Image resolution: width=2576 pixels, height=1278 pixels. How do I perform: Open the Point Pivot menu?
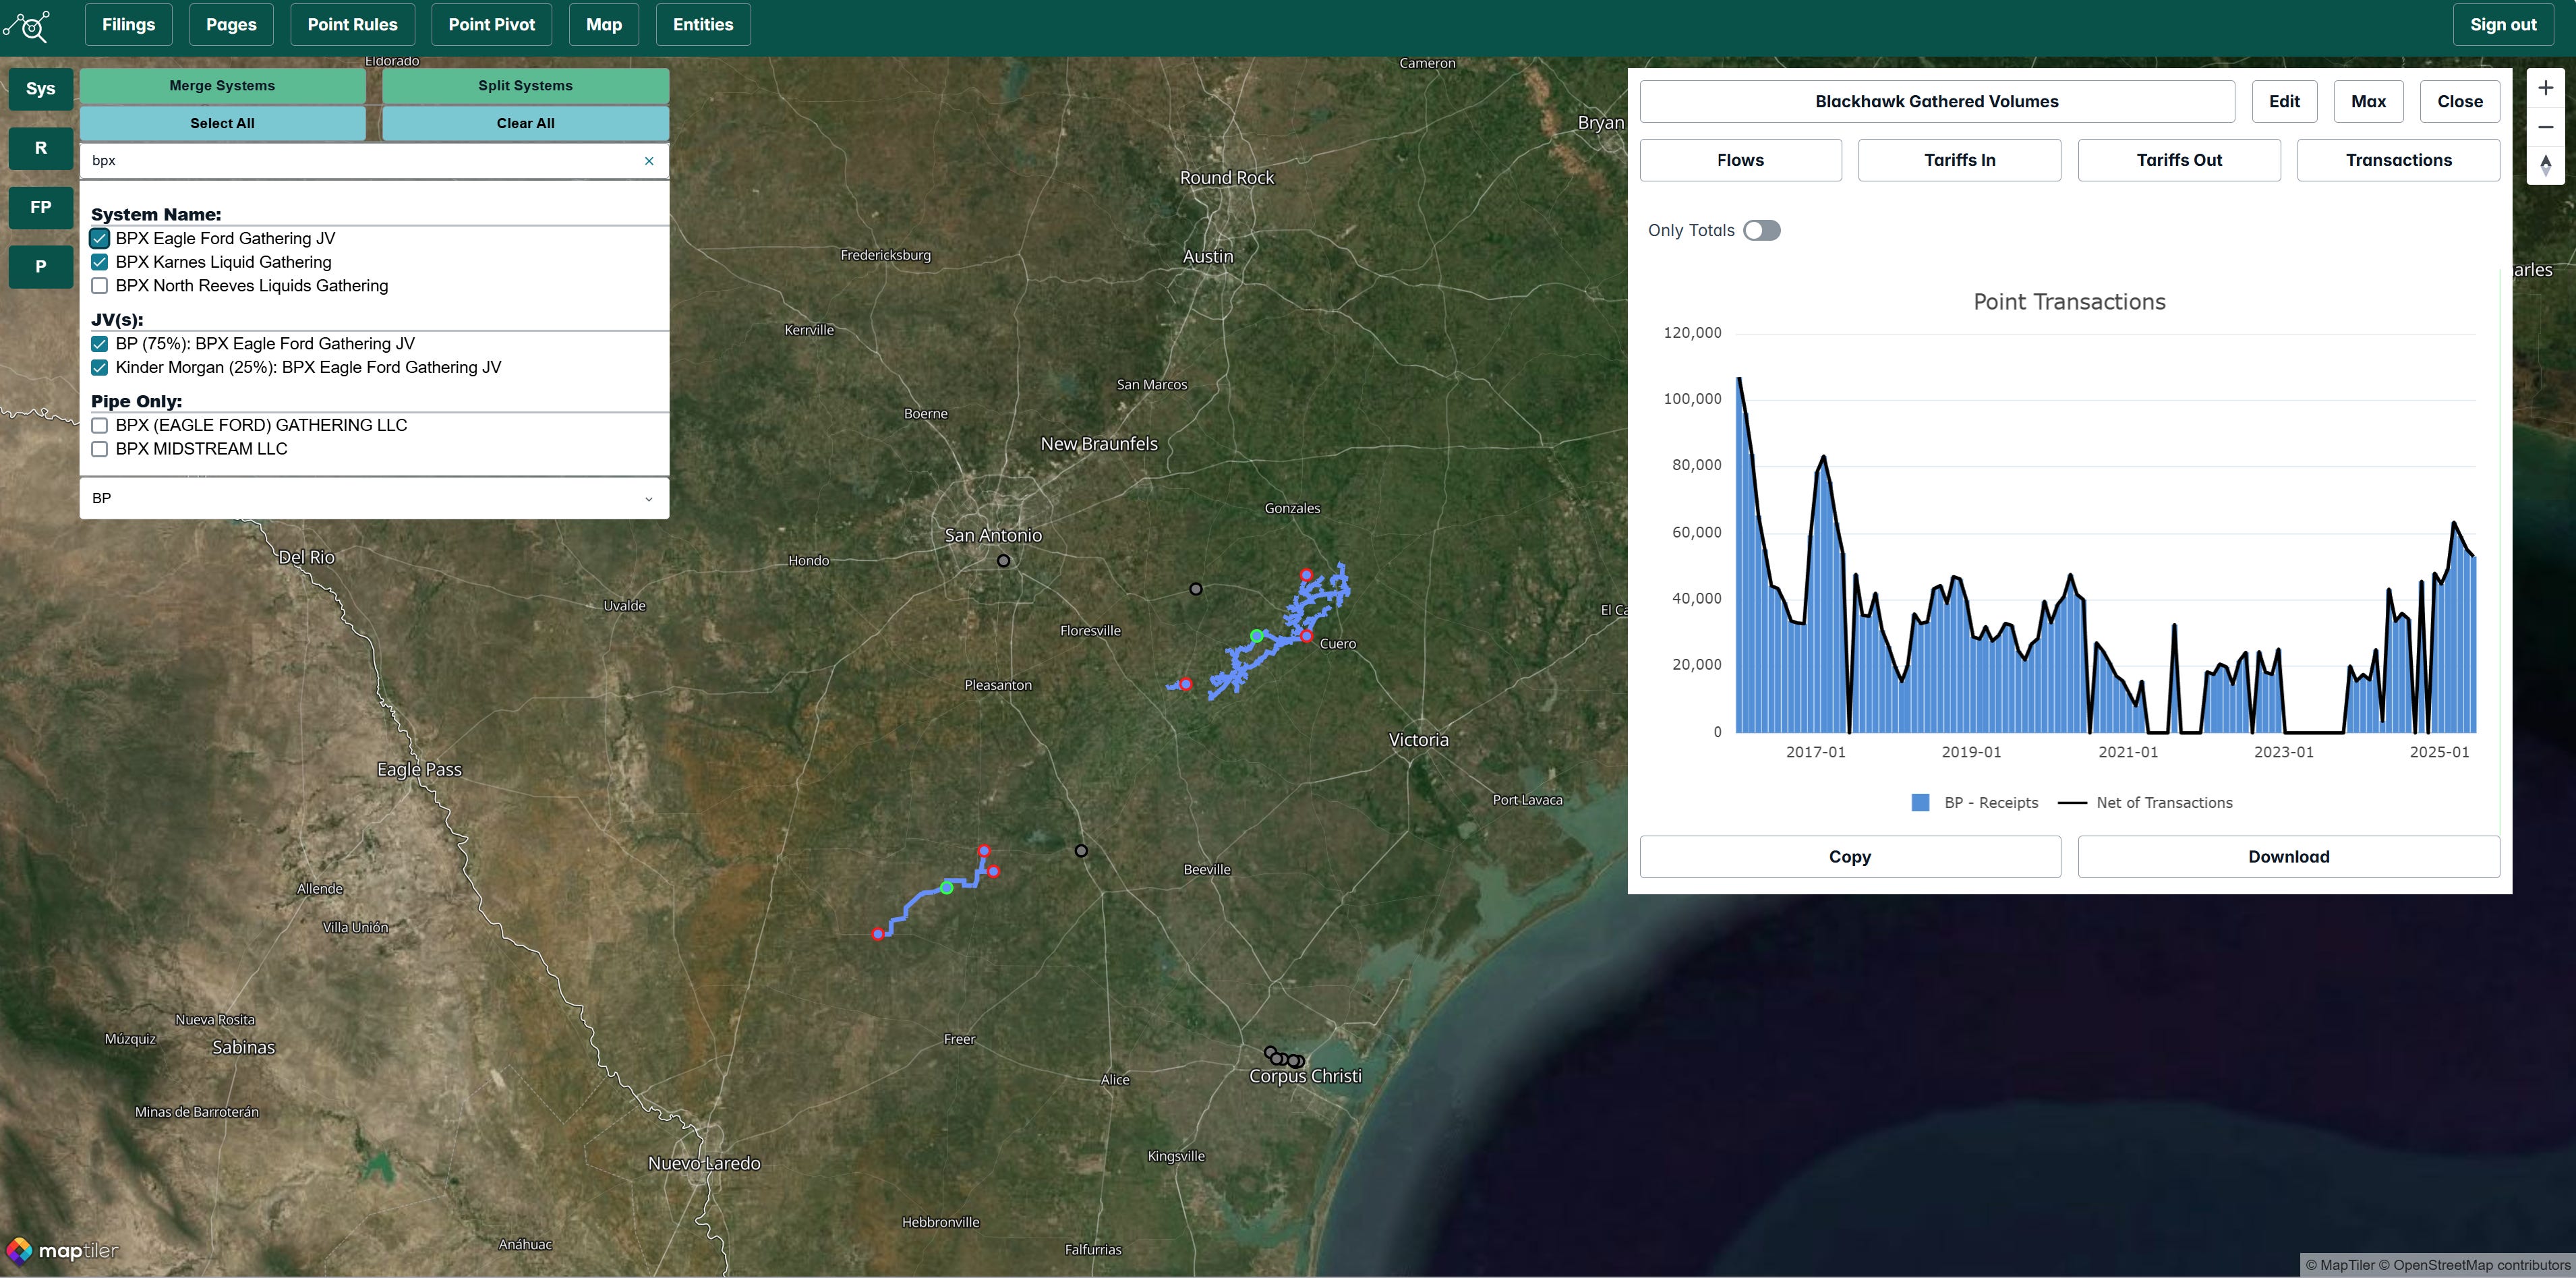coord(491,25)
